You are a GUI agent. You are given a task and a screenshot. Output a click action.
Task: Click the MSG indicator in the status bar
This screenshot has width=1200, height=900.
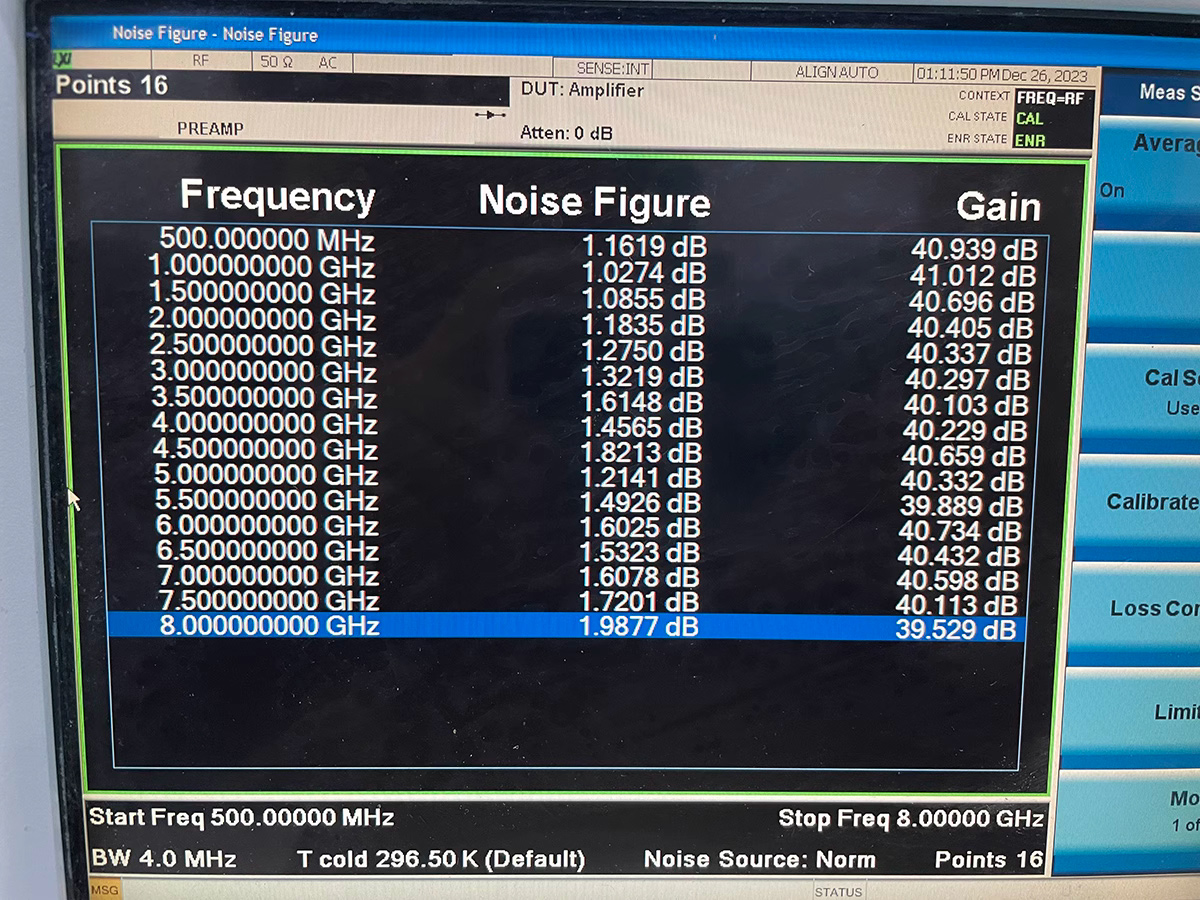(x=104, y=889)
